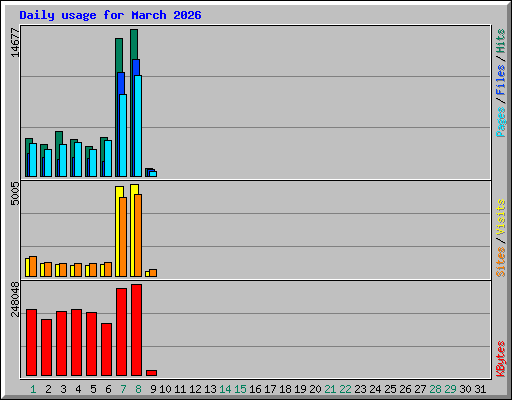Click day 16 on the x-axis

tap(255, 389)
